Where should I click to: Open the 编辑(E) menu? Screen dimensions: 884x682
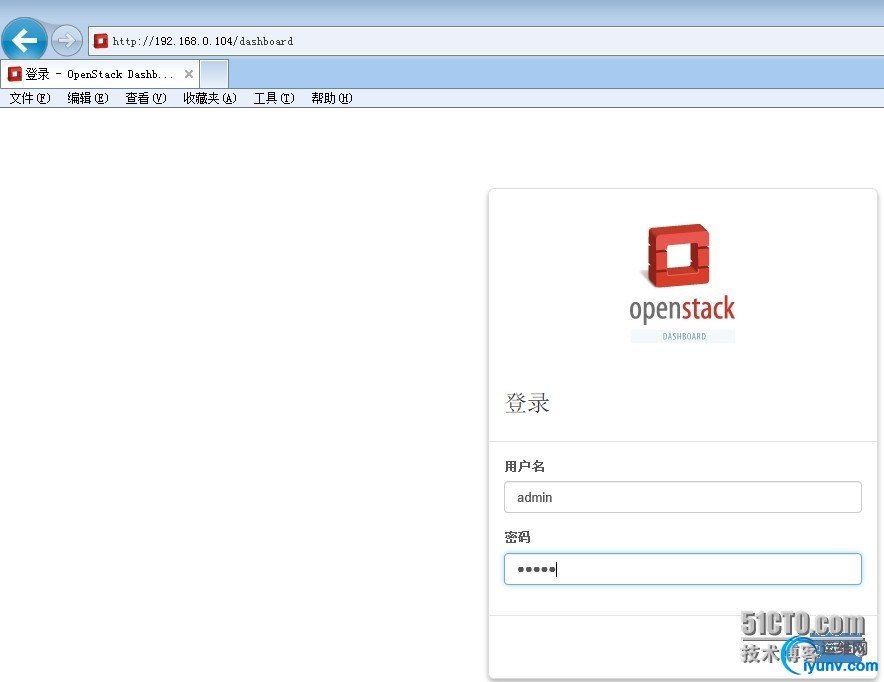[88, 98]
